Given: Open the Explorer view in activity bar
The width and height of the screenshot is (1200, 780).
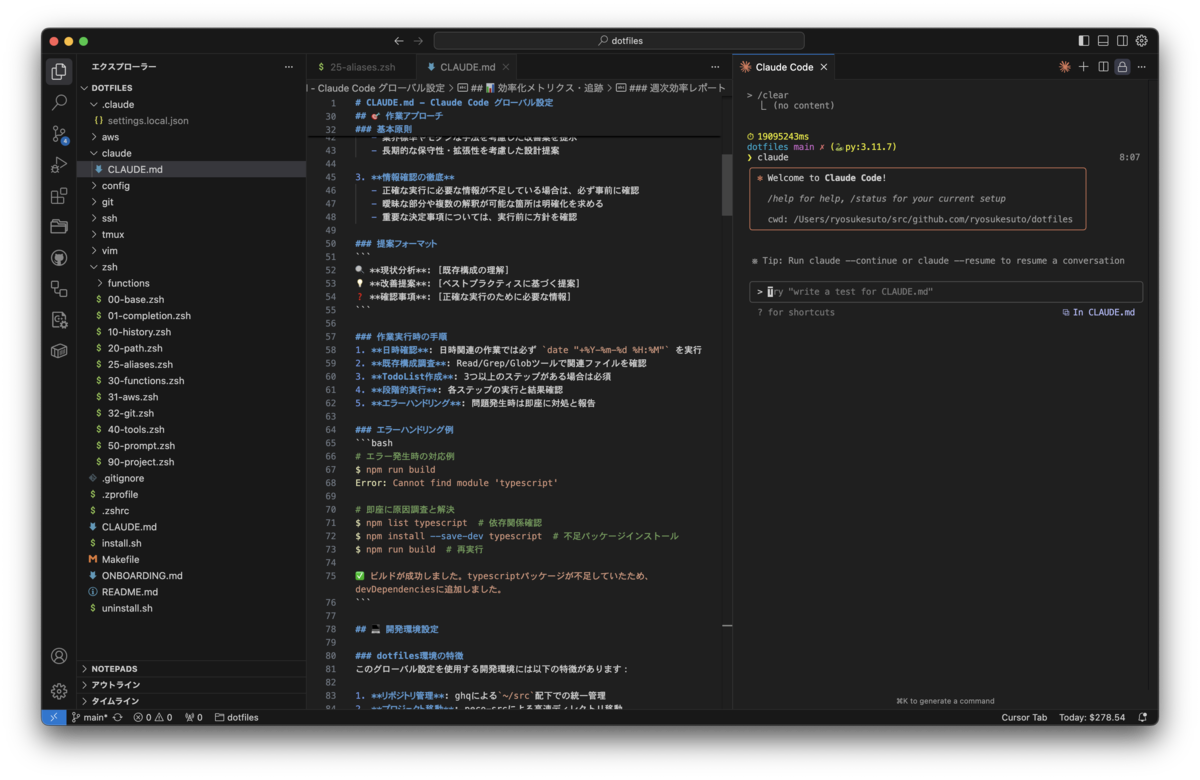Looking at the screenshot, I should point(59,71).
